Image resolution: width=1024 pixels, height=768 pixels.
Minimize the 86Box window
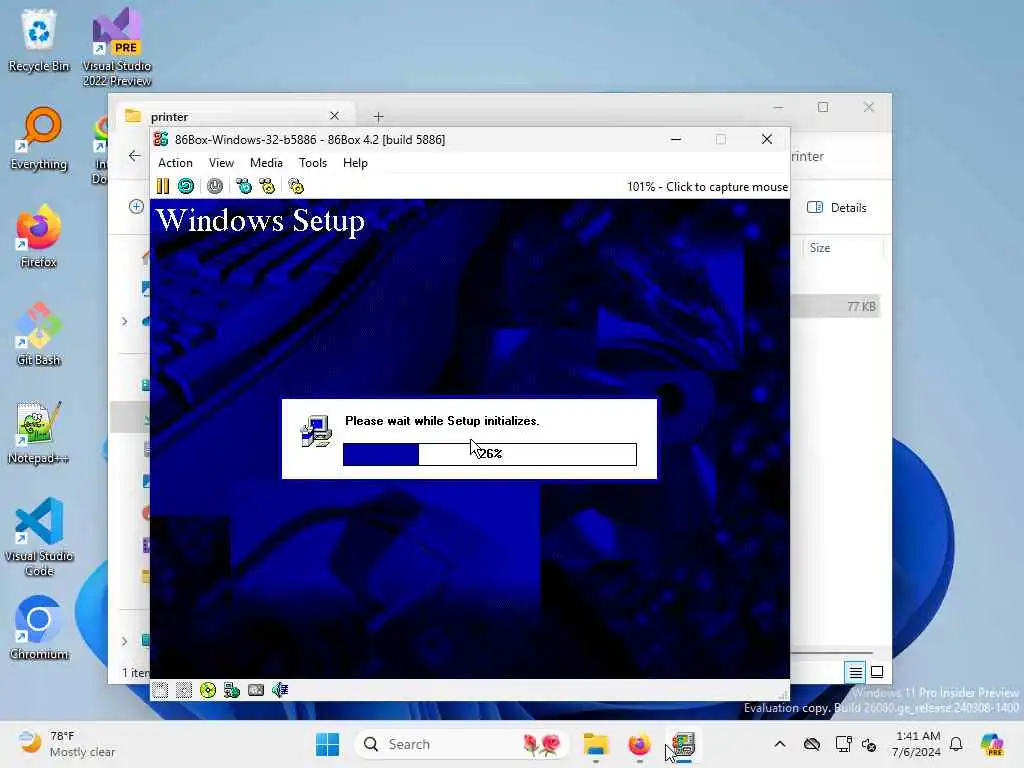point(676,139)
